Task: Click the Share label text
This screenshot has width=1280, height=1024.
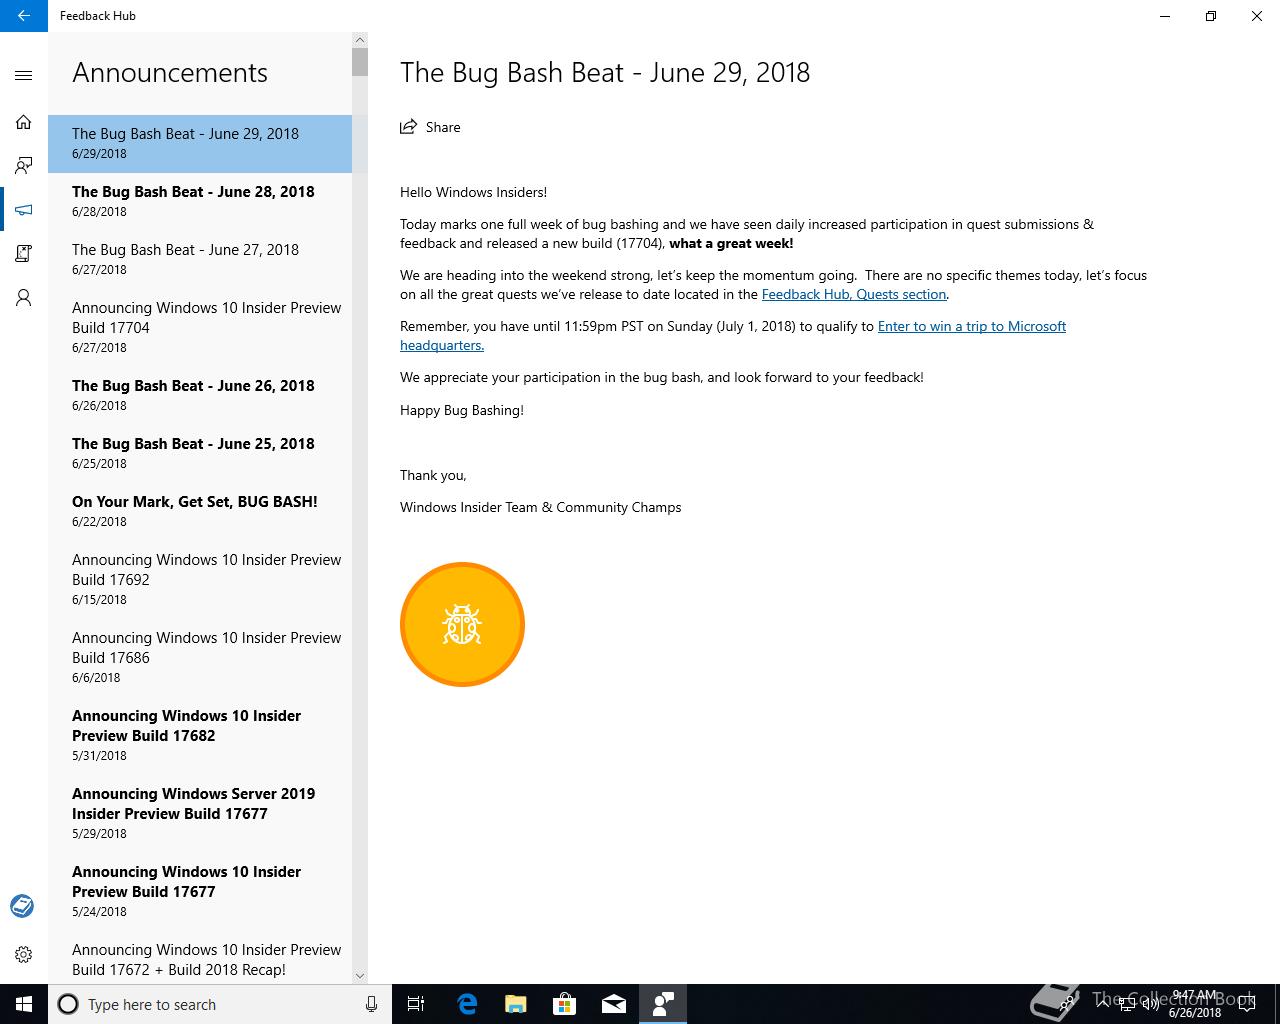Action: [x=443, y=127]
